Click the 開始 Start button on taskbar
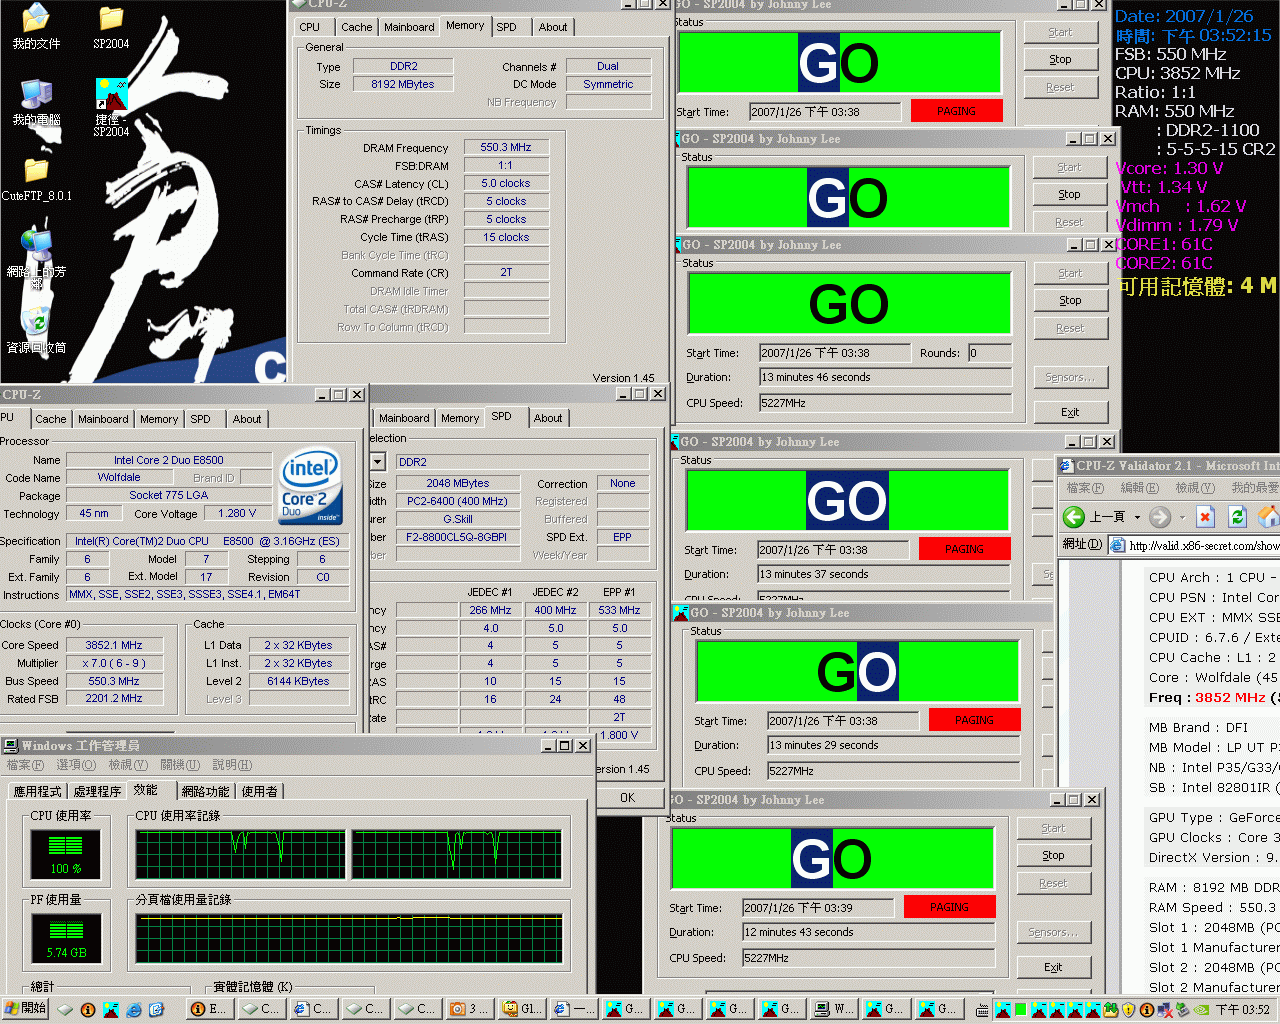This screenshot has height=1024, width=1280. [25, 1008]
